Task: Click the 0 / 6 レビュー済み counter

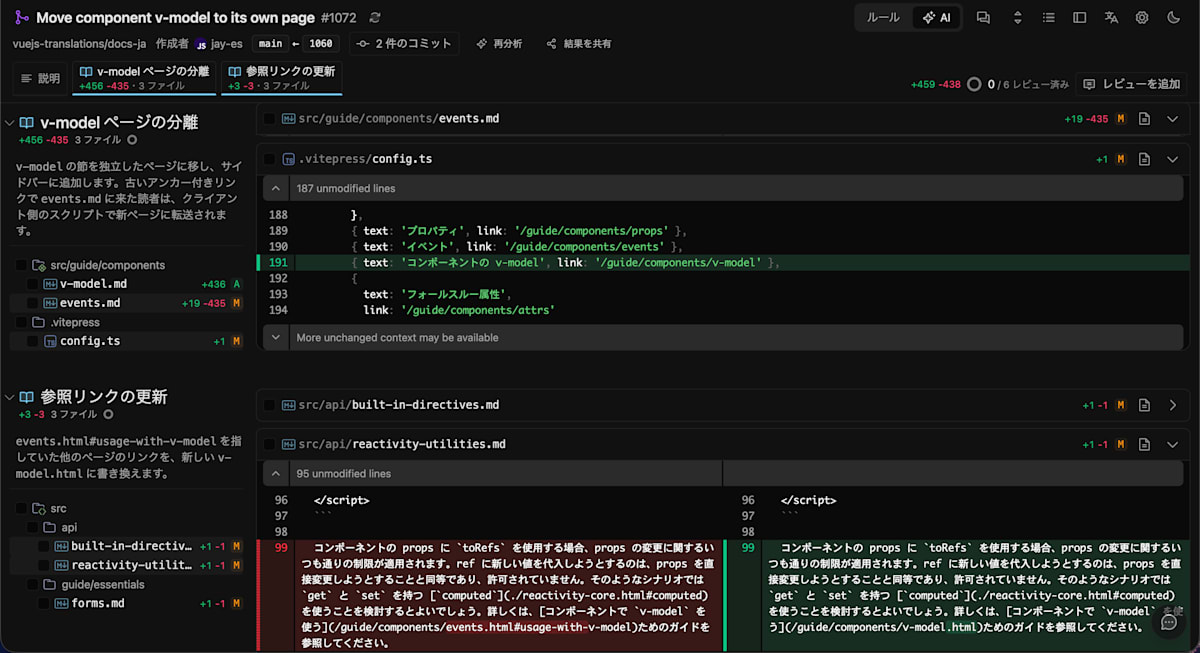Action: pos(1028,84)
